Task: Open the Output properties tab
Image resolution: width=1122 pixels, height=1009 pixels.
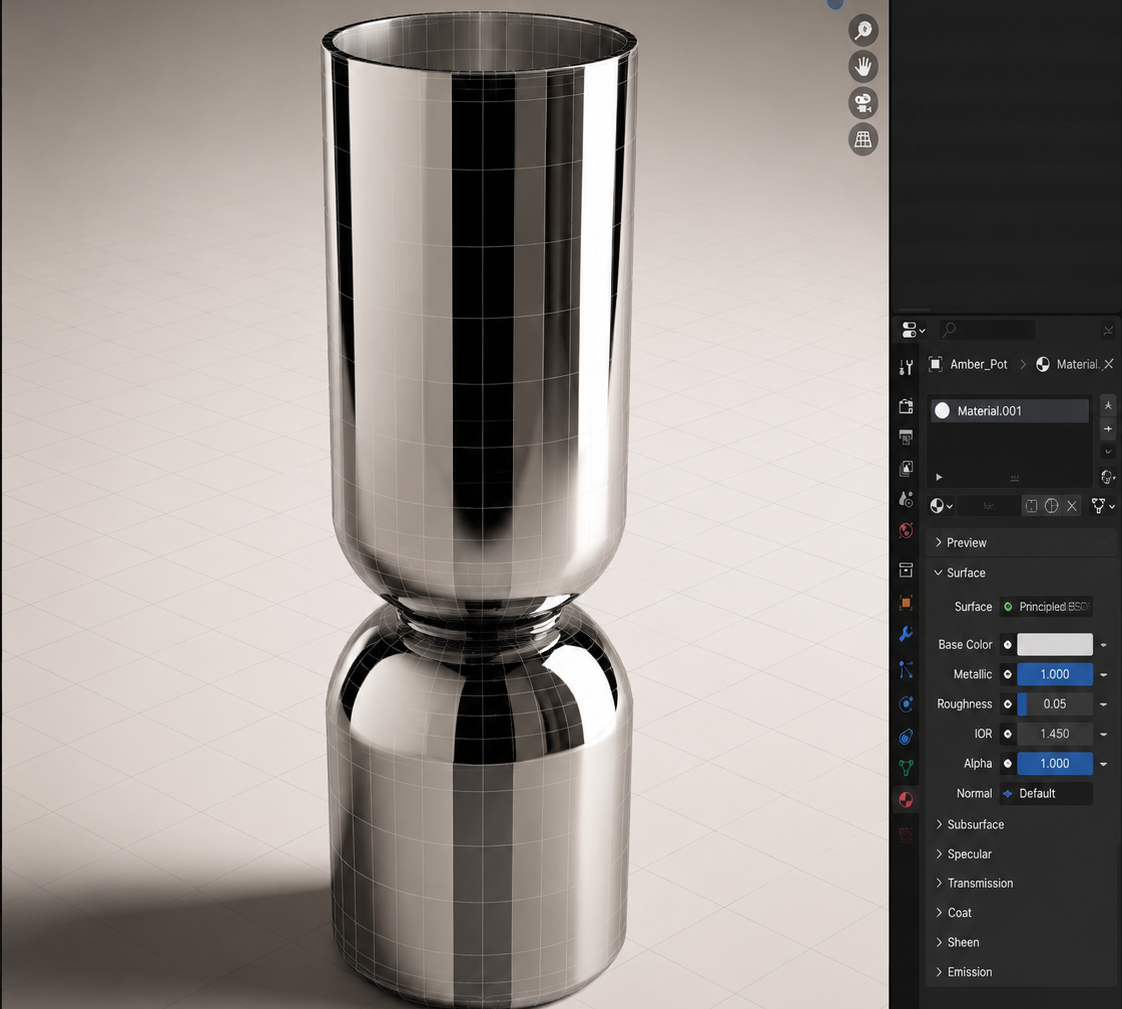Action: [906, 437]
